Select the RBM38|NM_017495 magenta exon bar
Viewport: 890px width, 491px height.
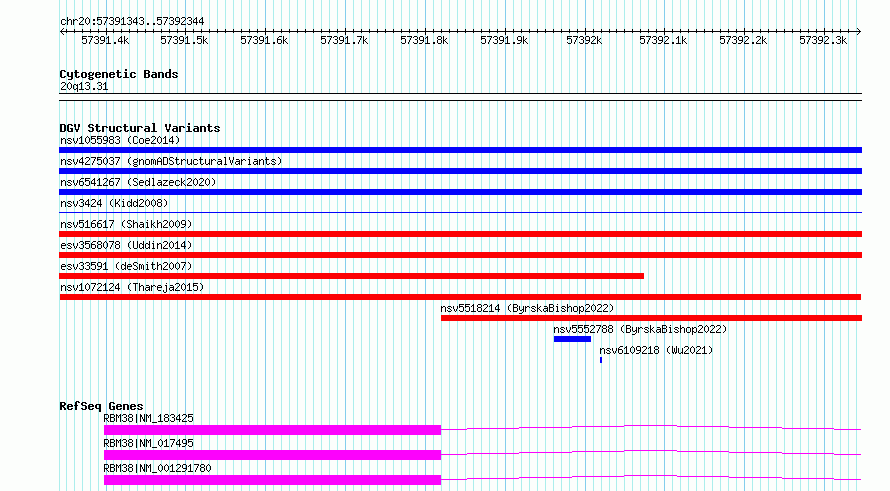[272, 455]
